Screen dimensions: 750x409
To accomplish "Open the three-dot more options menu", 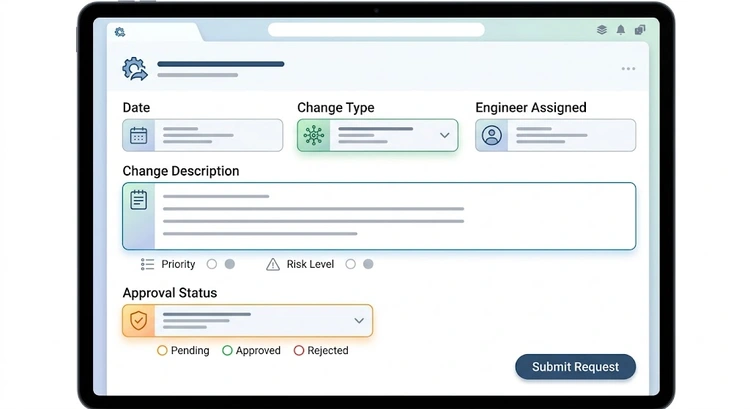I will (x=628, y=69).
